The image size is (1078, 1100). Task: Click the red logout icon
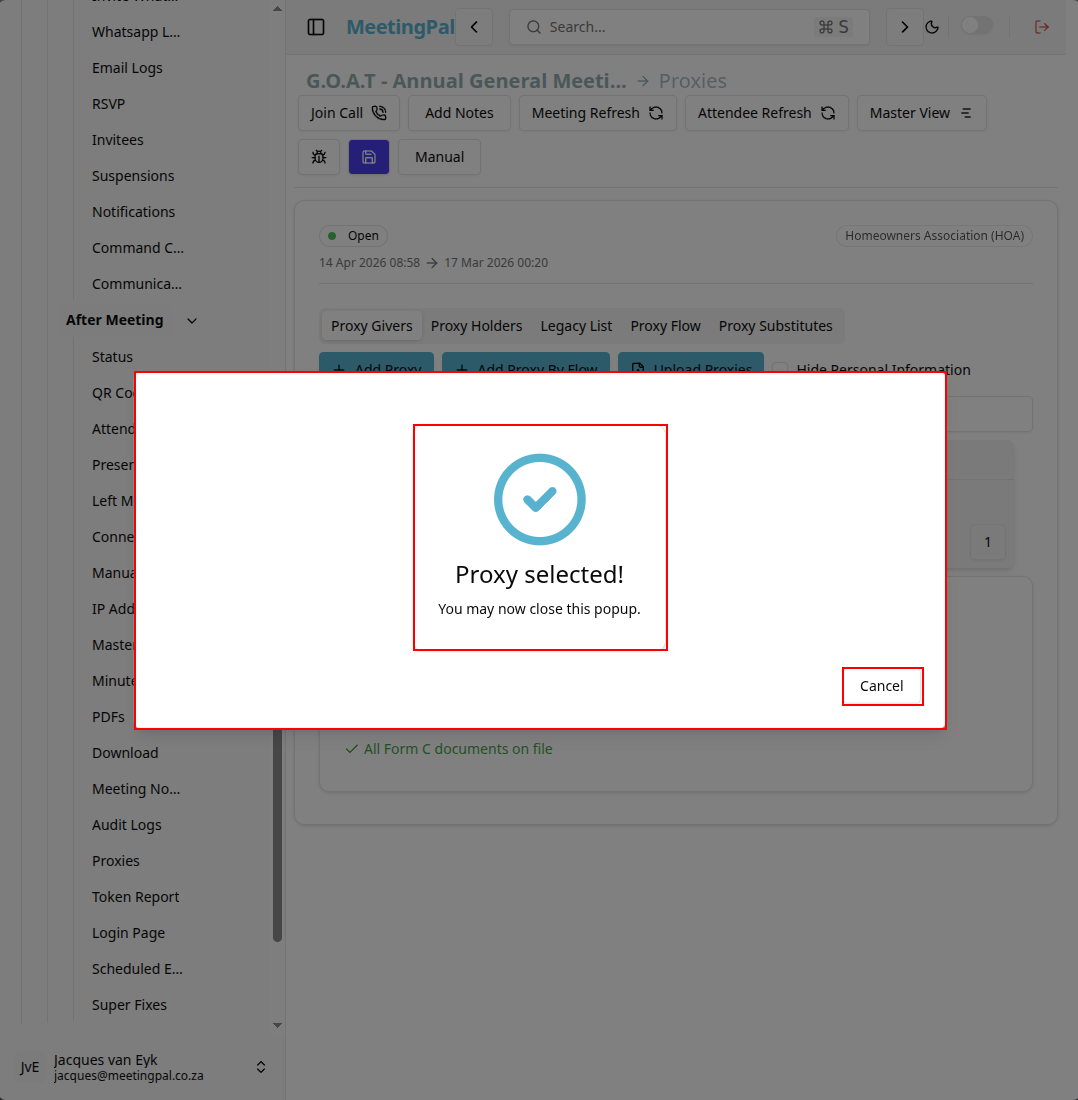coord(1042,27)
